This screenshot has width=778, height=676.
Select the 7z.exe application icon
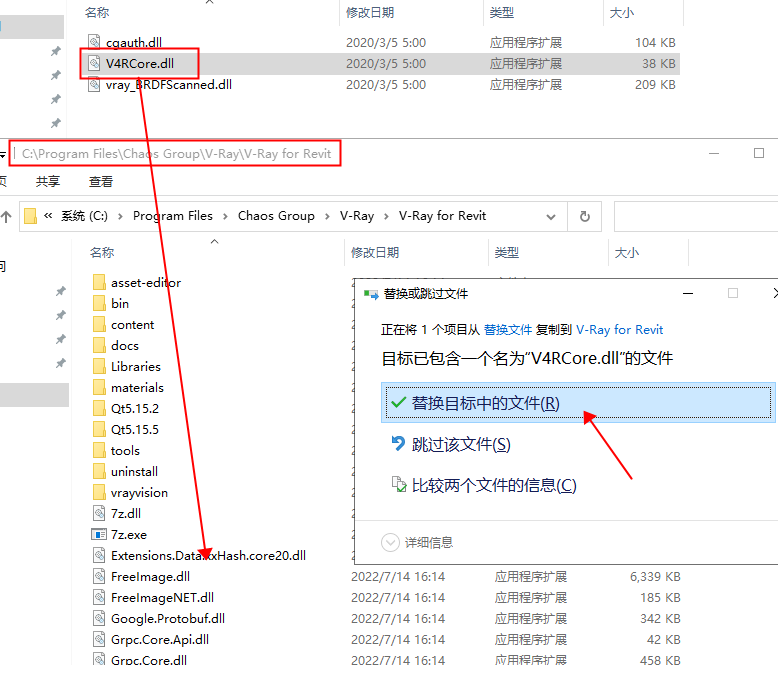[99, 535]
